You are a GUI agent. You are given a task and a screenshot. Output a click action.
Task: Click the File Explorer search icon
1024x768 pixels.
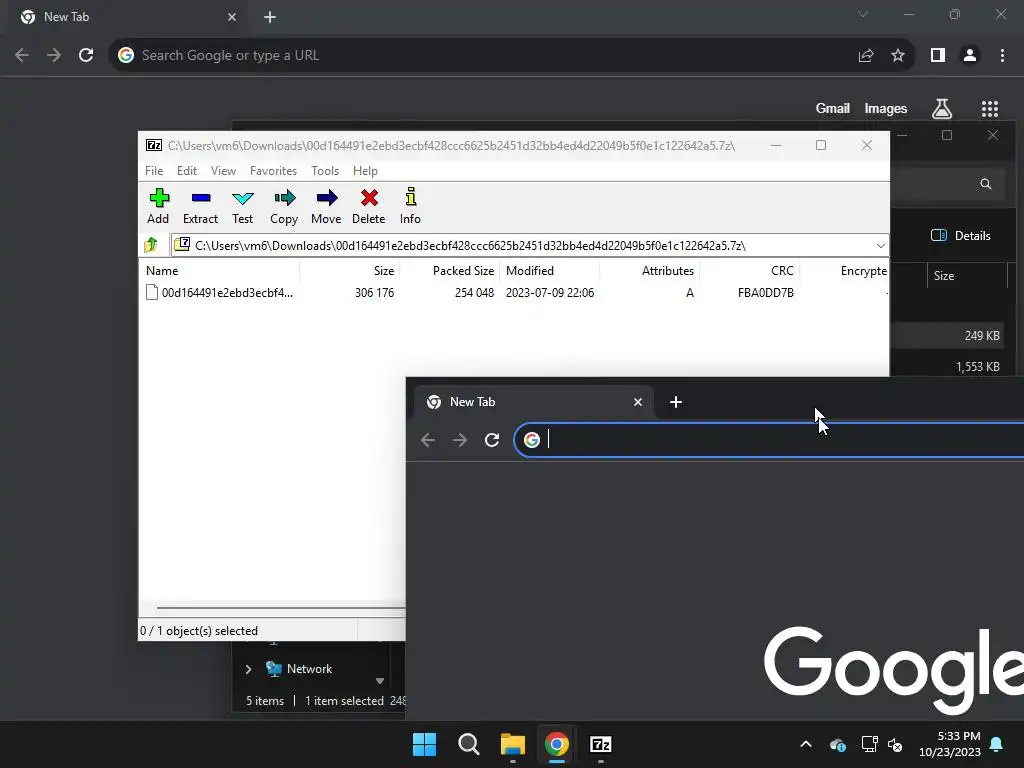tap(985, 184)
